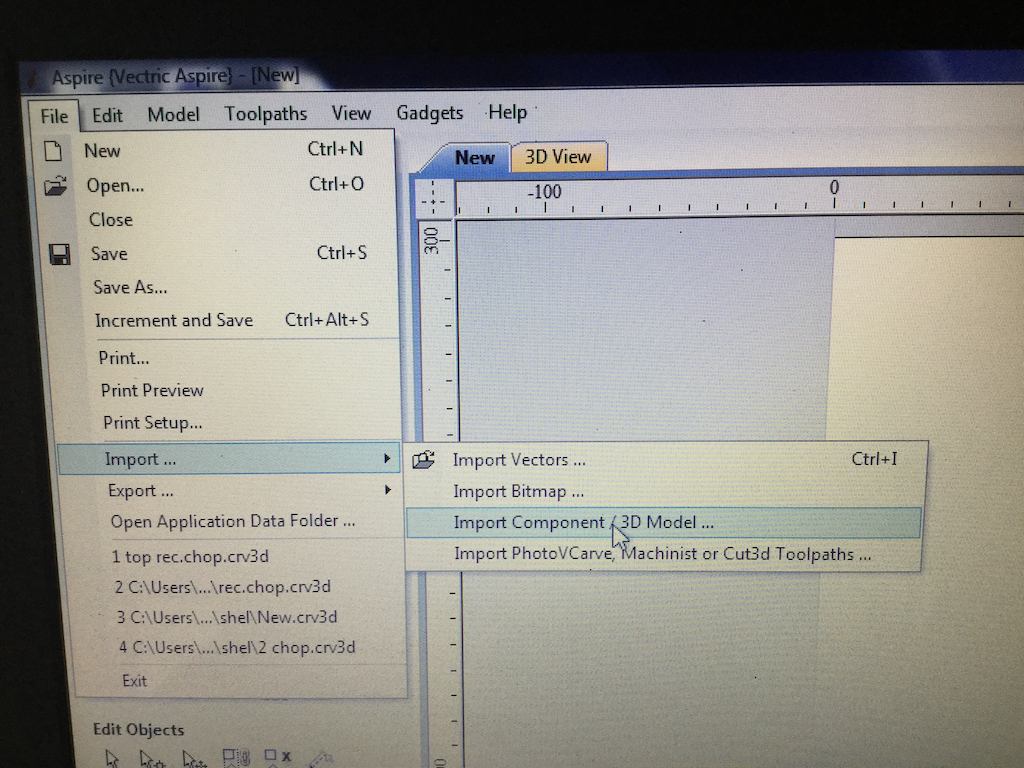Screen dimensions: 1024x768
Task: Open the Toolpaths menu
Action: (266, 114)
